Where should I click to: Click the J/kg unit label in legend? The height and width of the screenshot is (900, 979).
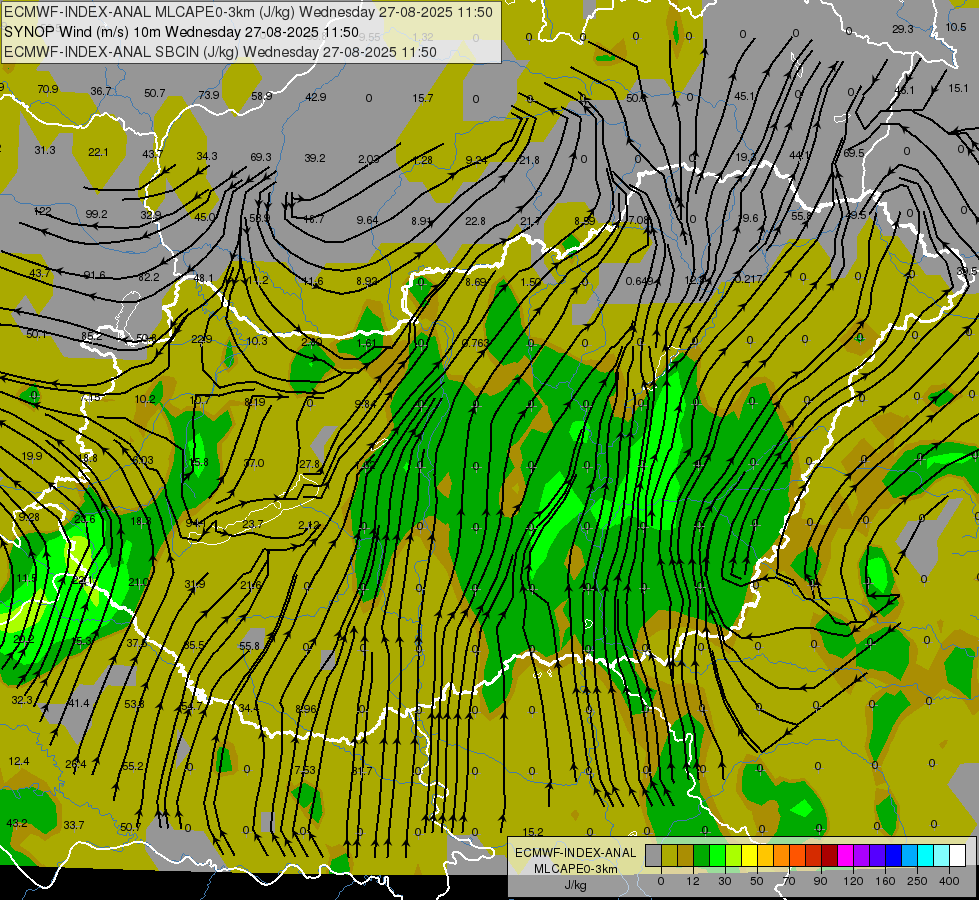576,885
